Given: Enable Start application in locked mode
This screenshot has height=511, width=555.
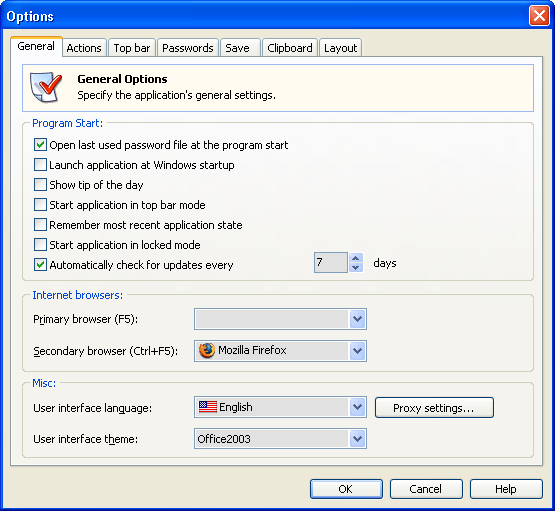Looking at the screenshot, I should (40, 245).
